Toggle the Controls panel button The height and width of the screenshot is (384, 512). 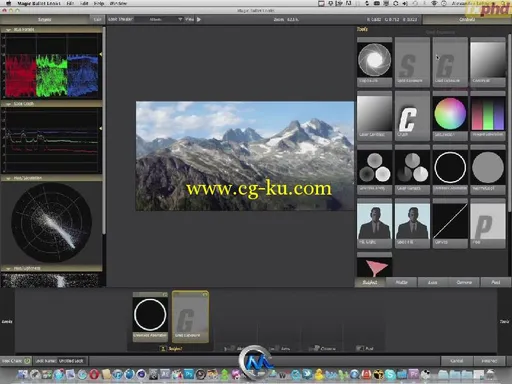pyautogui.click(x=467, y=20)
